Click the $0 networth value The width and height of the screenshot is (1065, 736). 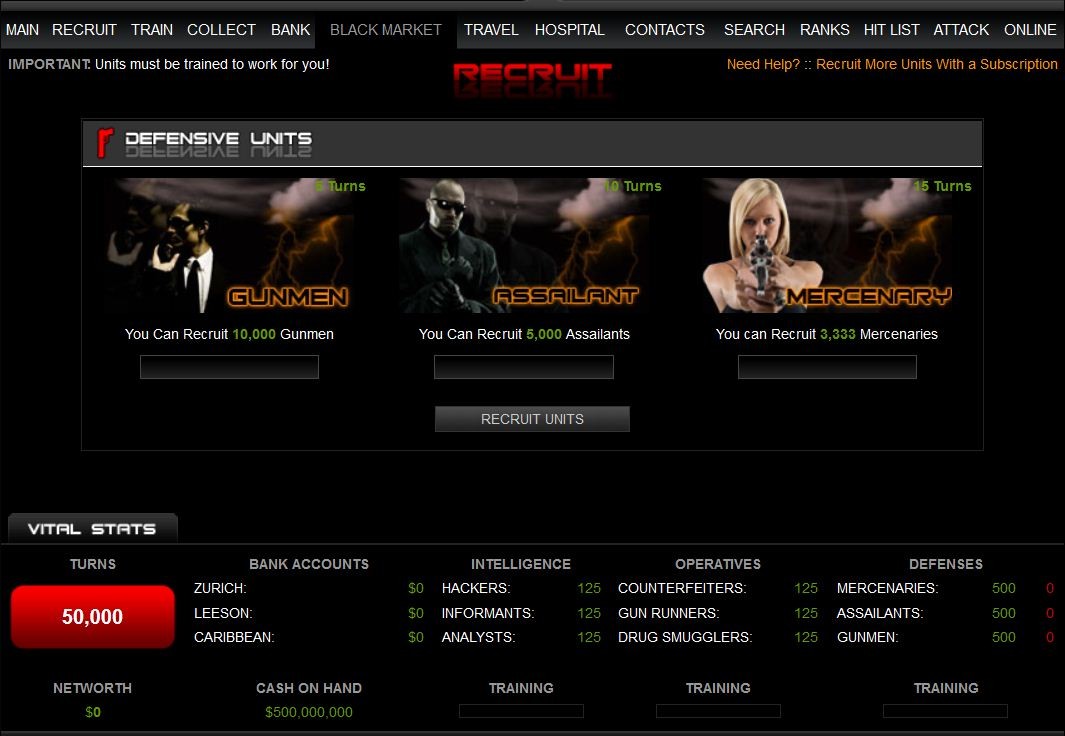(x=93, y=712)
